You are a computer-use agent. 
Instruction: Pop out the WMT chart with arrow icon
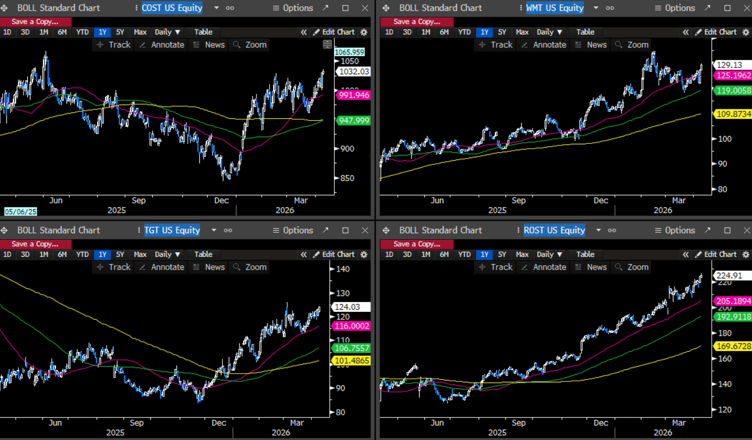[707, 8]
